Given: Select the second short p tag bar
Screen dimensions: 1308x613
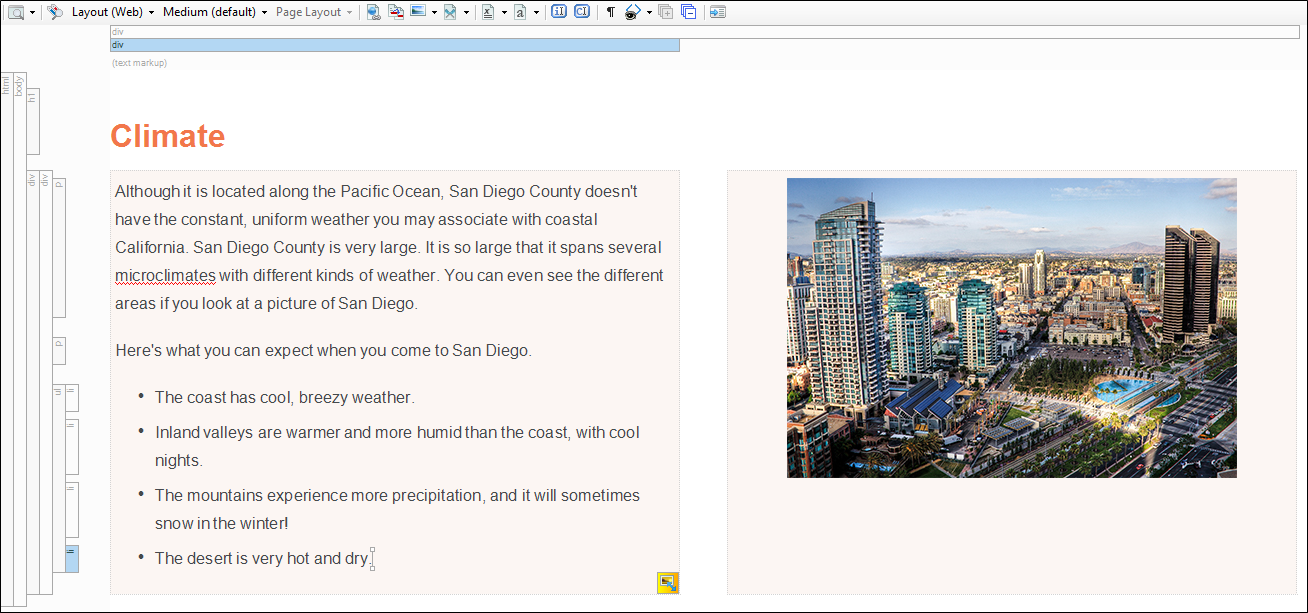Looking at the screenshot, I should pyautogui.click(x=59, y=350).
